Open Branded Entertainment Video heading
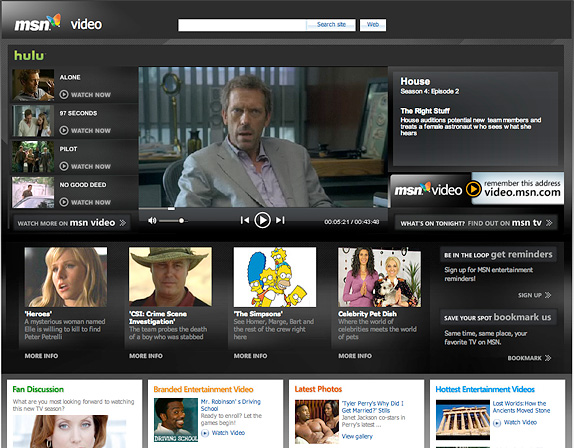574x448 pixels. click(x=204, y=389)
